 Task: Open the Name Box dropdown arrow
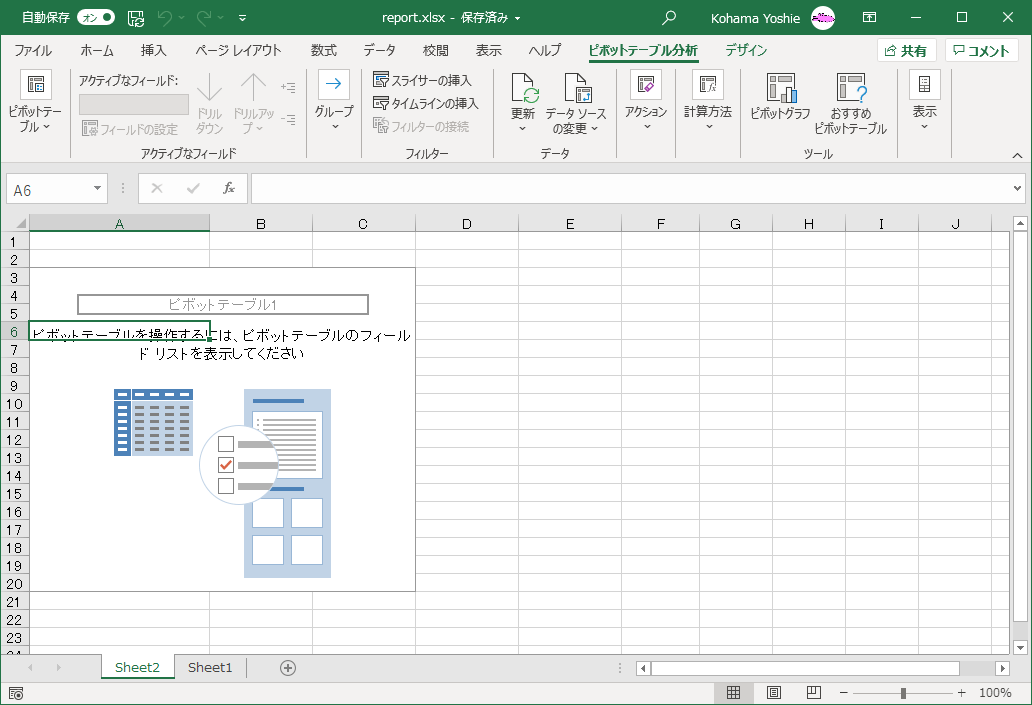(98, 188)
